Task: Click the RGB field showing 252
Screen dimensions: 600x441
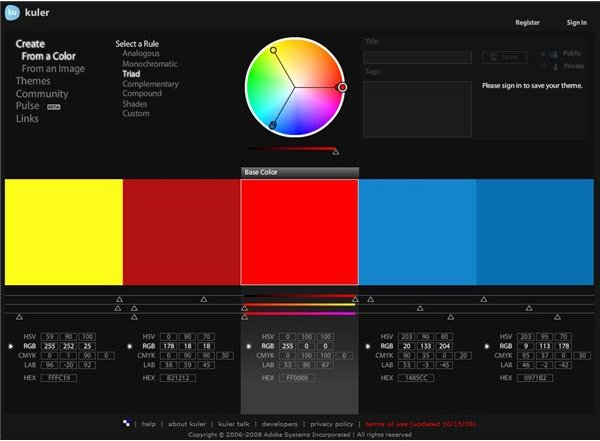Action: 68,346
